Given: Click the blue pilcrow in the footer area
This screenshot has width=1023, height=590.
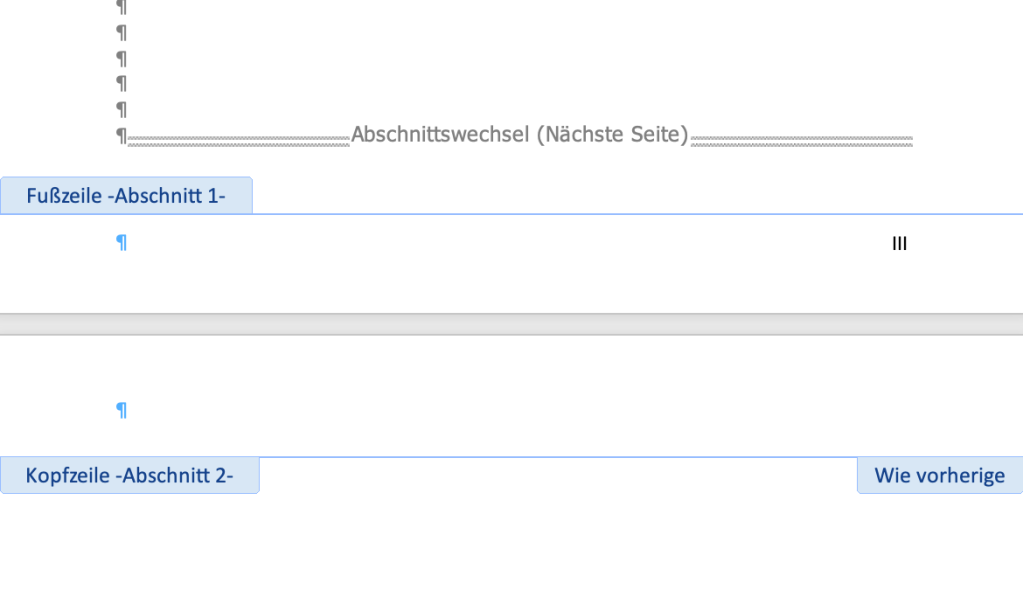Looking at the screenshot, I should pyautogui.click(x=121, y=242).
